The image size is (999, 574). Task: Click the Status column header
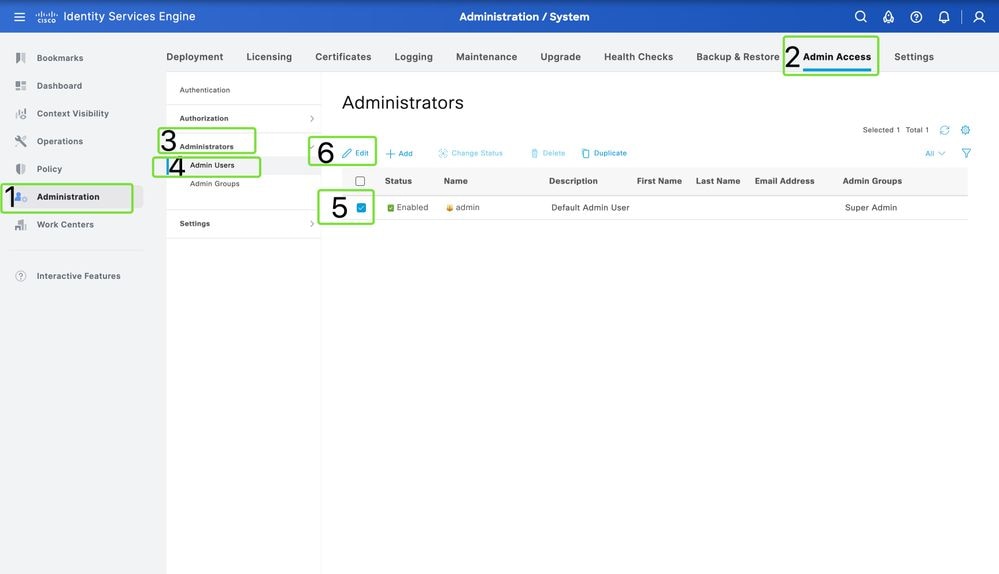398,181
